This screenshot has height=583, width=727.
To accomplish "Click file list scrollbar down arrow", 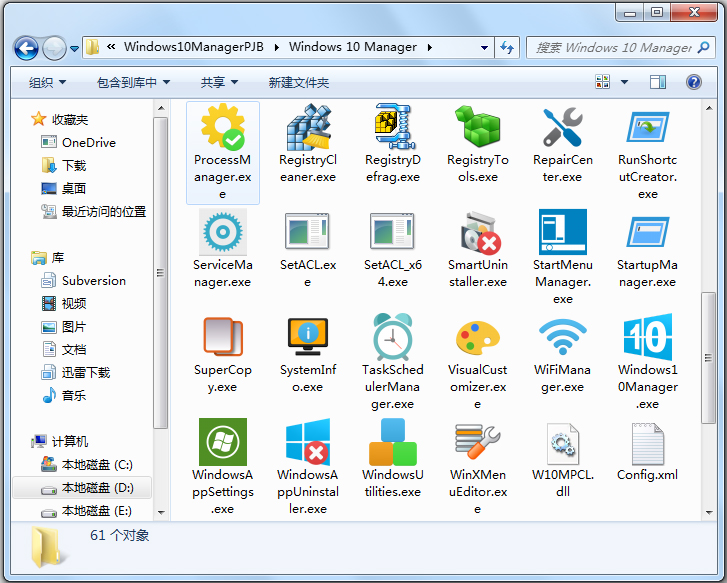I will pos(709,513).
